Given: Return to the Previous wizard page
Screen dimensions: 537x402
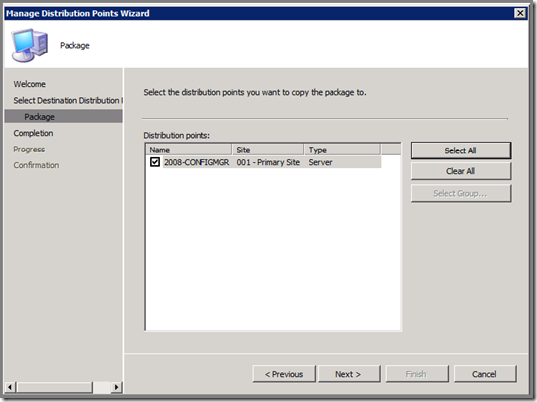Looking at the screenshot, I should point(284,374).
